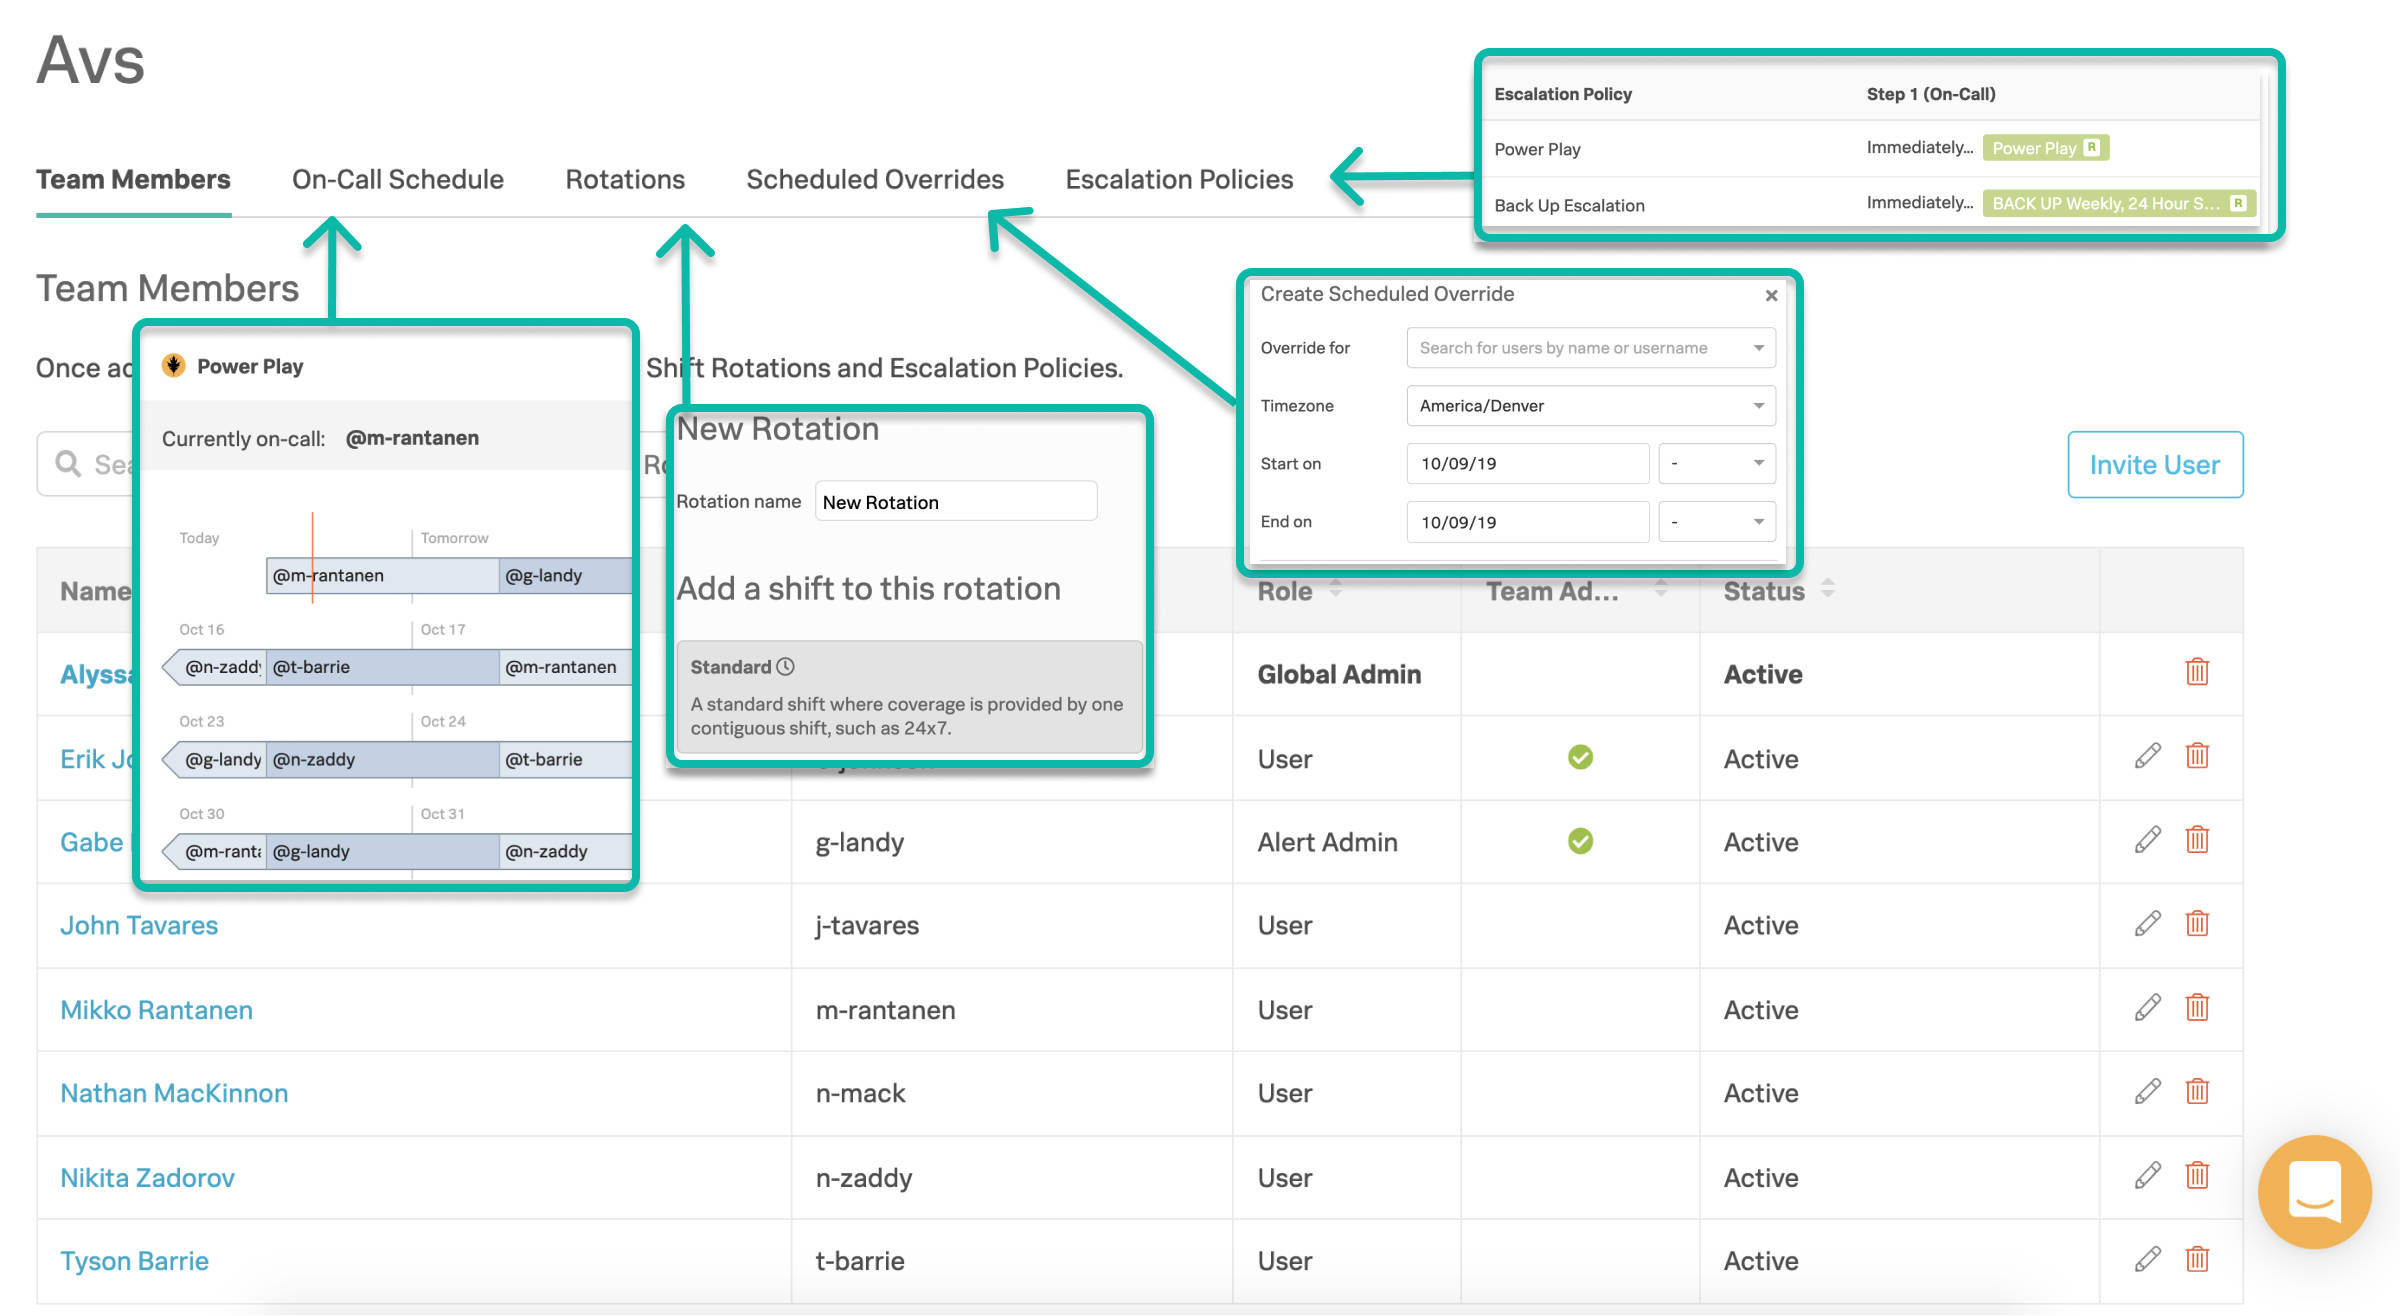Open the On-Call Schedule tab
Screen dimensions: 2400x1316
tap(397, 179)
